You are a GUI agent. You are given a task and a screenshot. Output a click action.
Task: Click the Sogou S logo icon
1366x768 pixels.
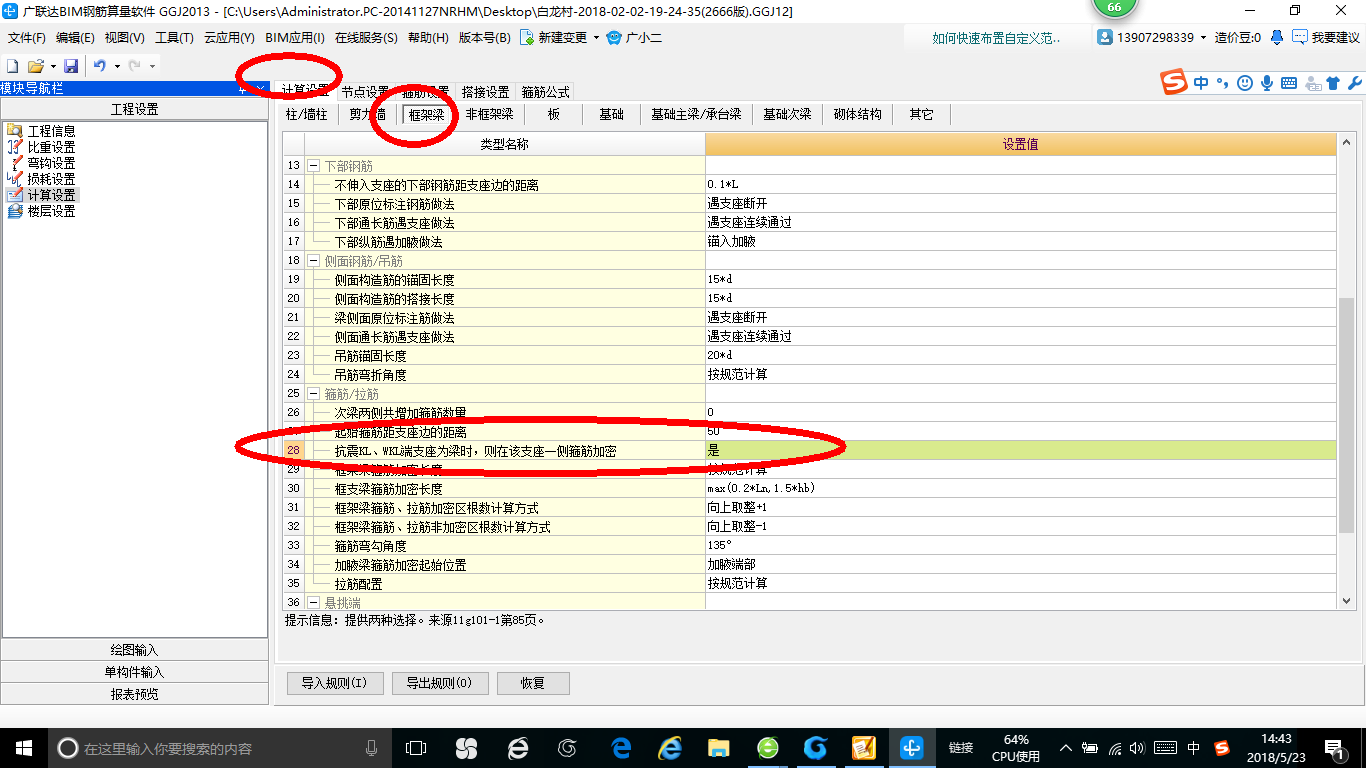coord(1174,82)
